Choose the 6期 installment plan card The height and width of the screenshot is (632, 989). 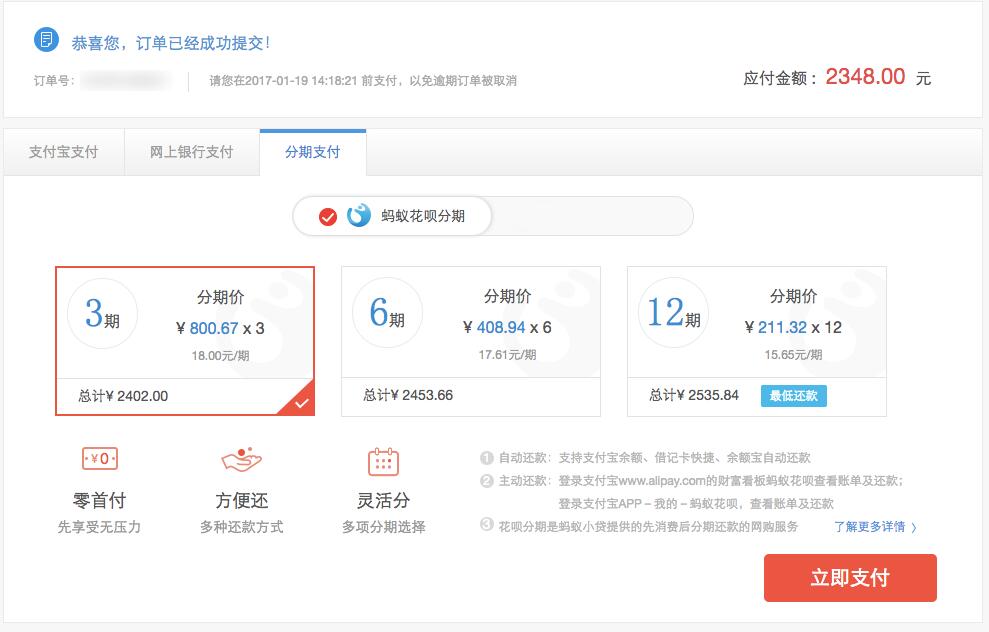[x=471, y=341]
